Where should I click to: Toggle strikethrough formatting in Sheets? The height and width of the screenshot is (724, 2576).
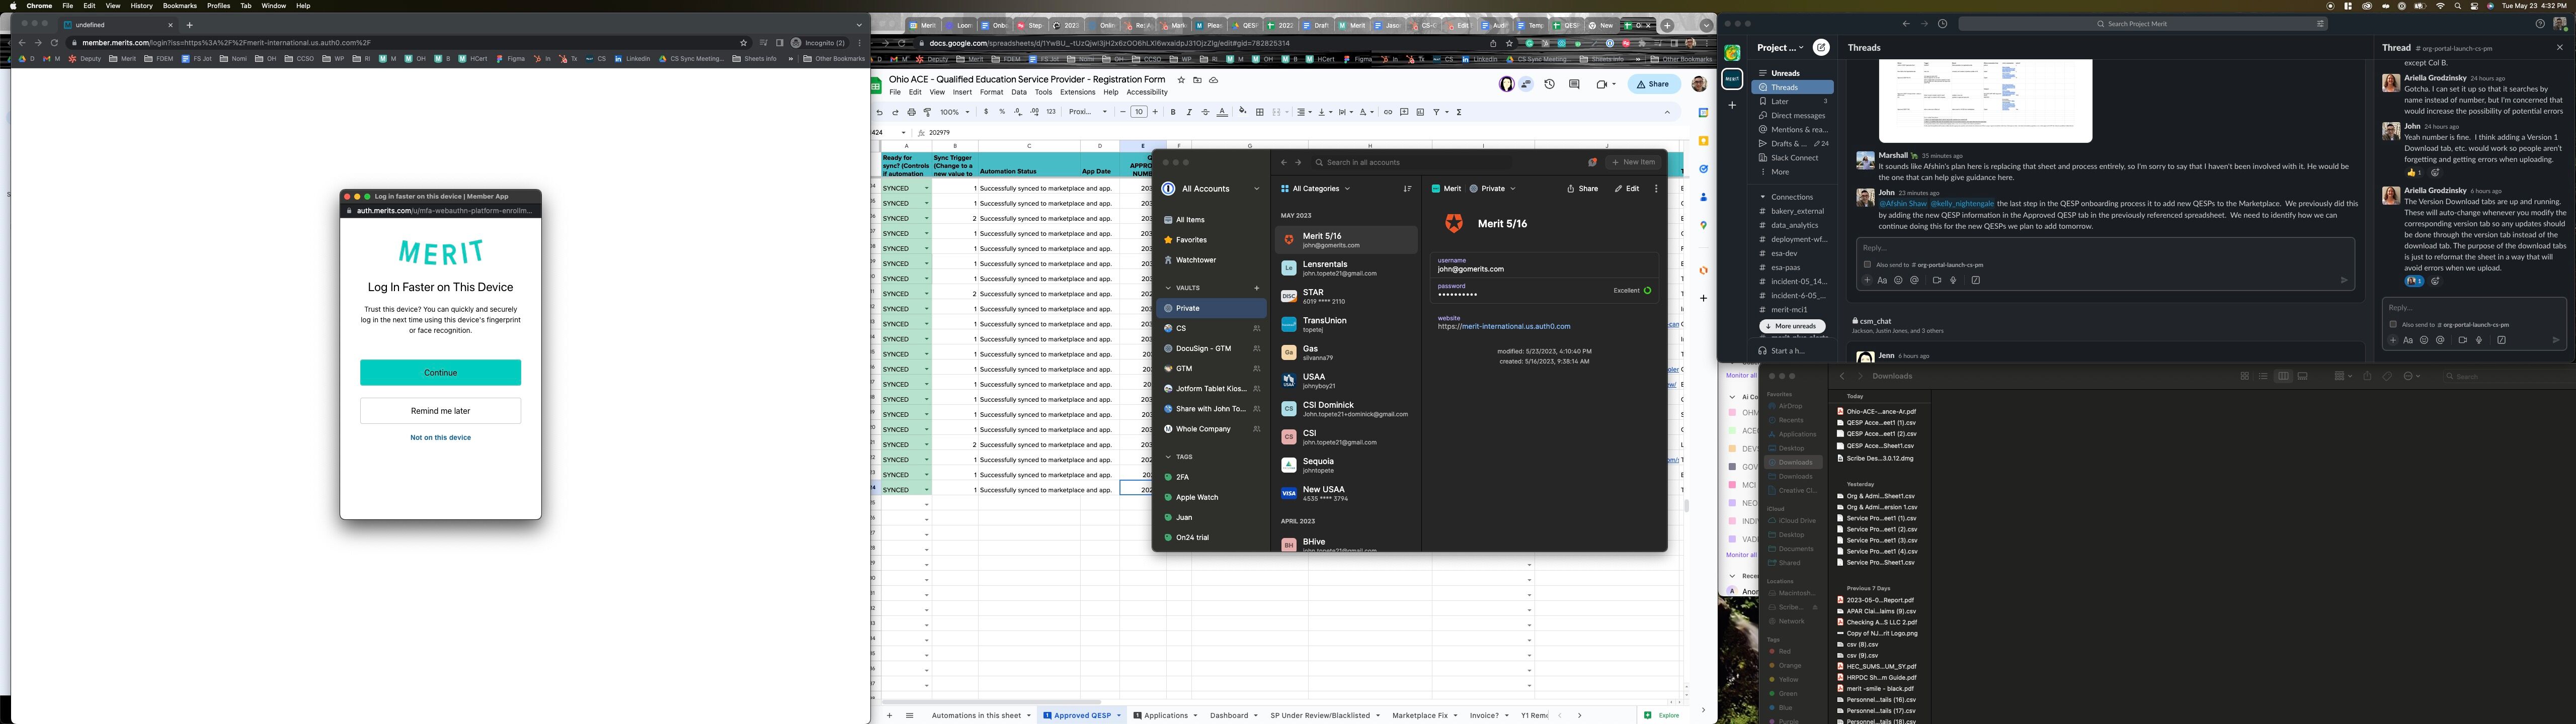click(x=1205, y=112)
